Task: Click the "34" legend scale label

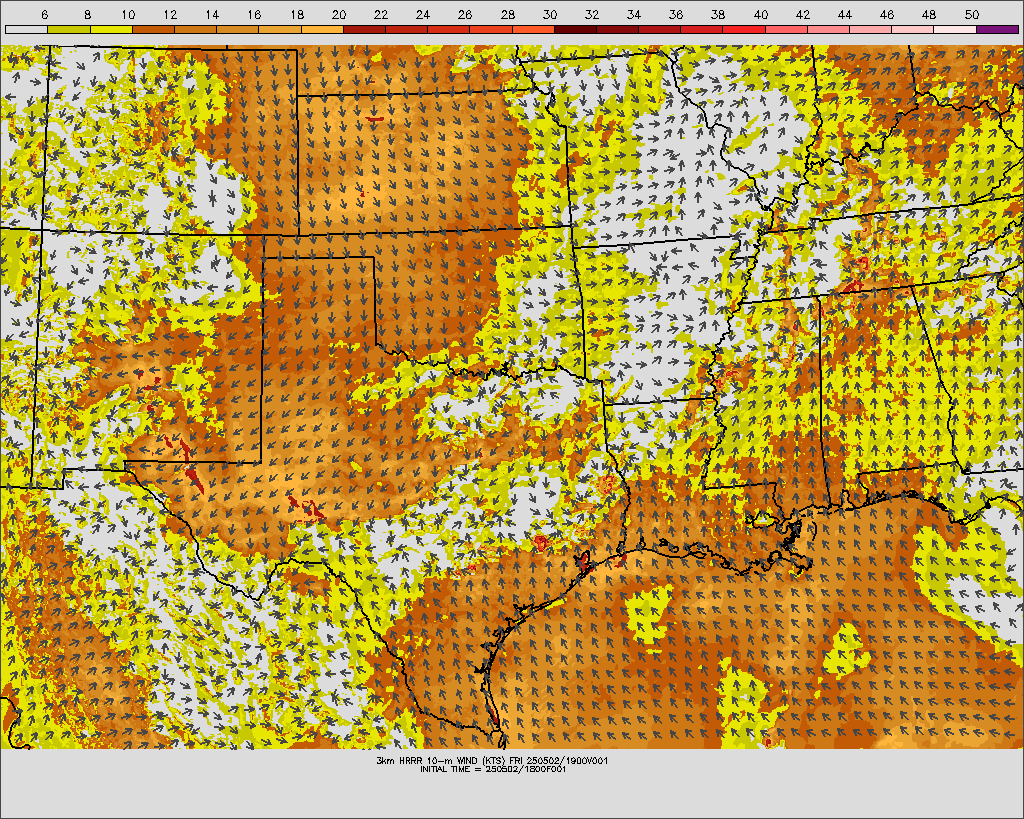Action: click(x=633, y=14)
